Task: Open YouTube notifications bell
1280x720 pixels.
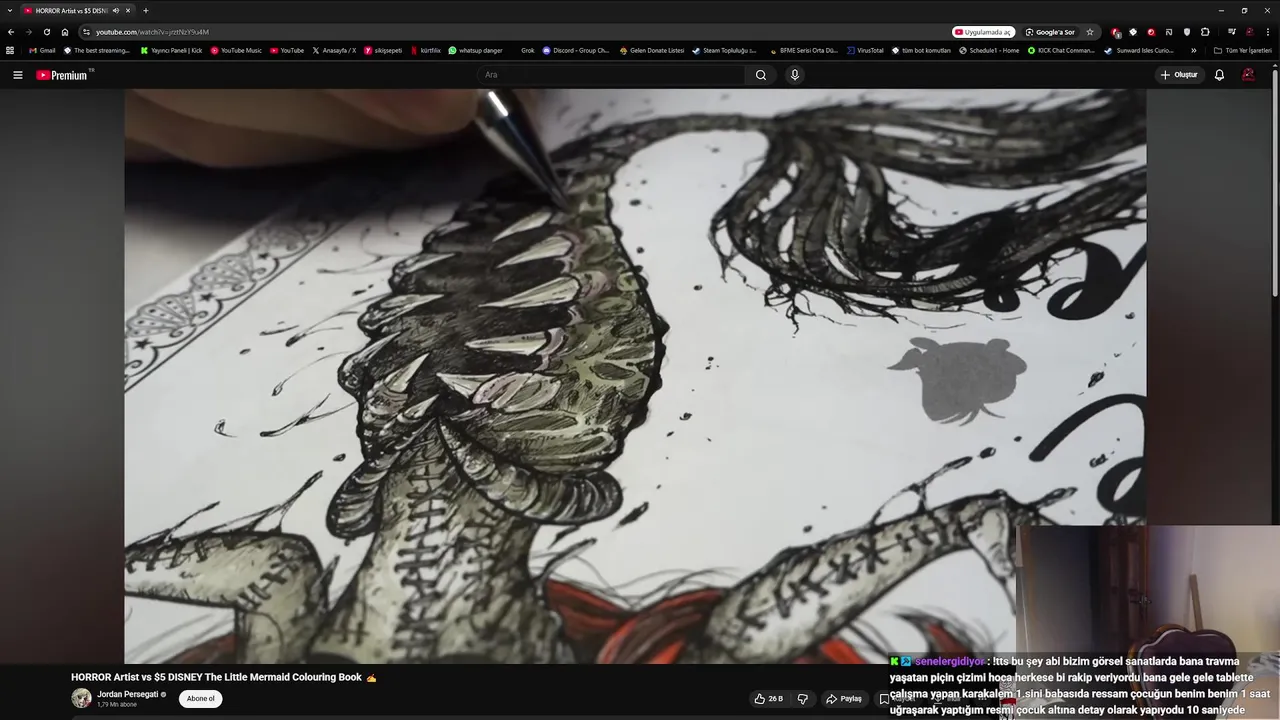Action: point(1219,75)
